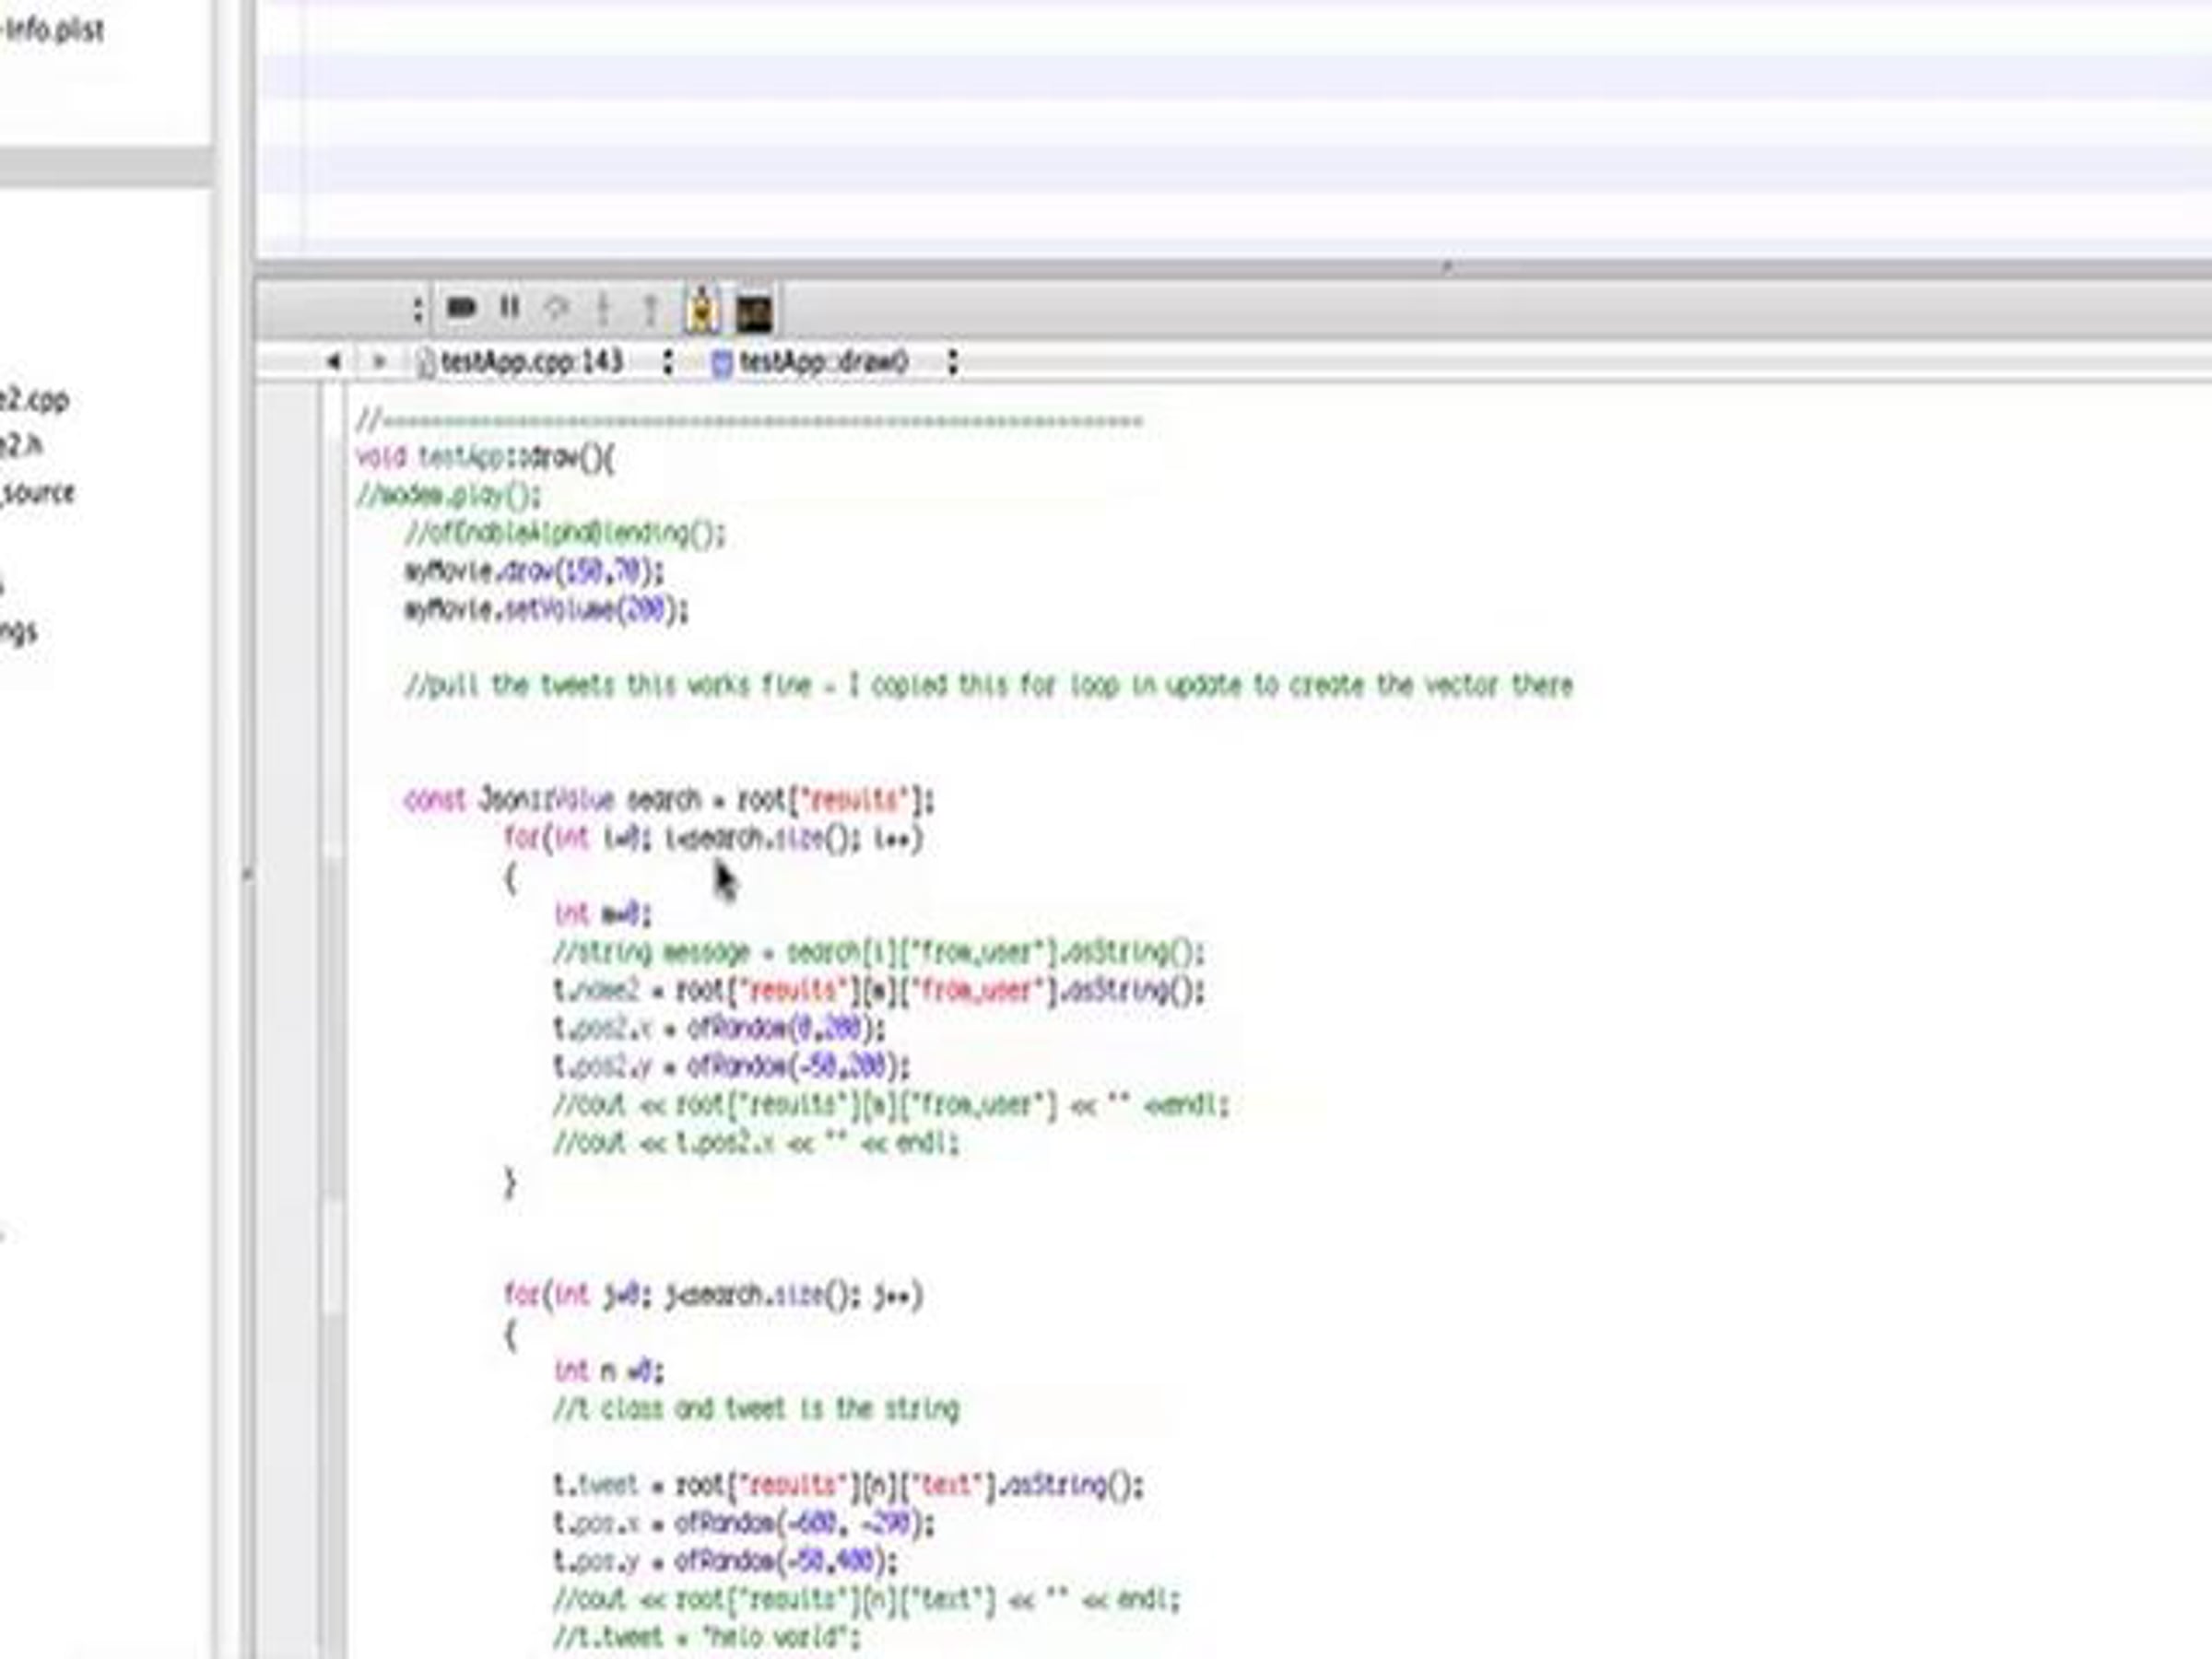Click the t.pos.x = ofRandom line
The image size is (2212, 1659).
743,1523
